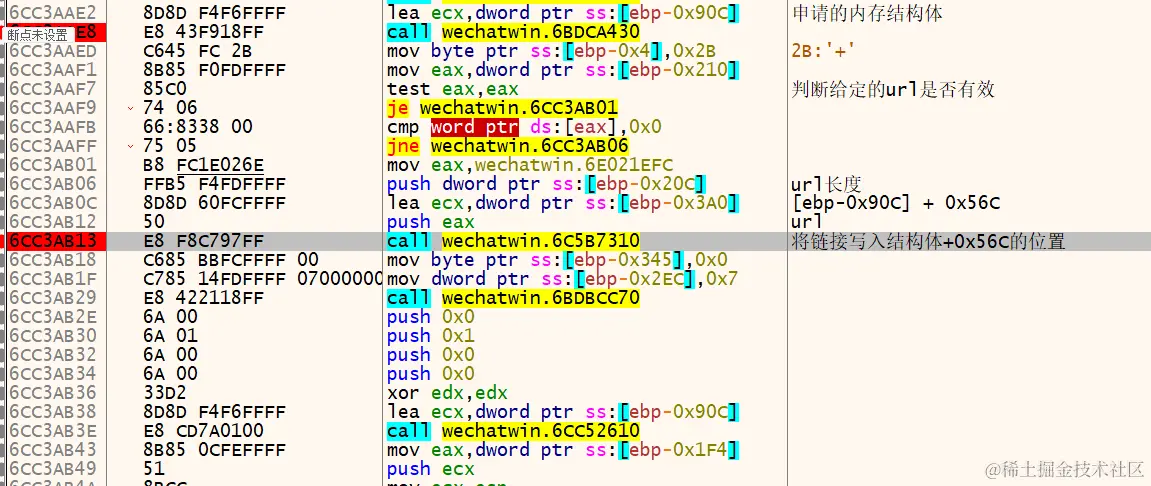
Task: Select the je wechatwin.6CC3AB01 instruction
Action: [x=502, y=109]
